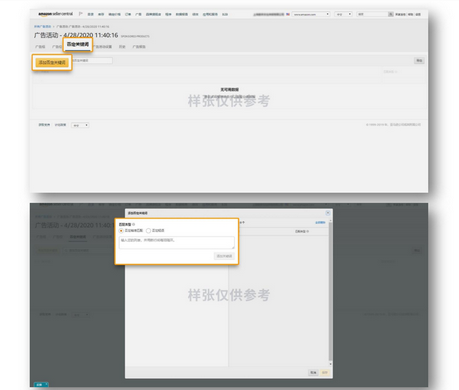Select the 否定精准匹配 radio option

(x=121, y=231)
